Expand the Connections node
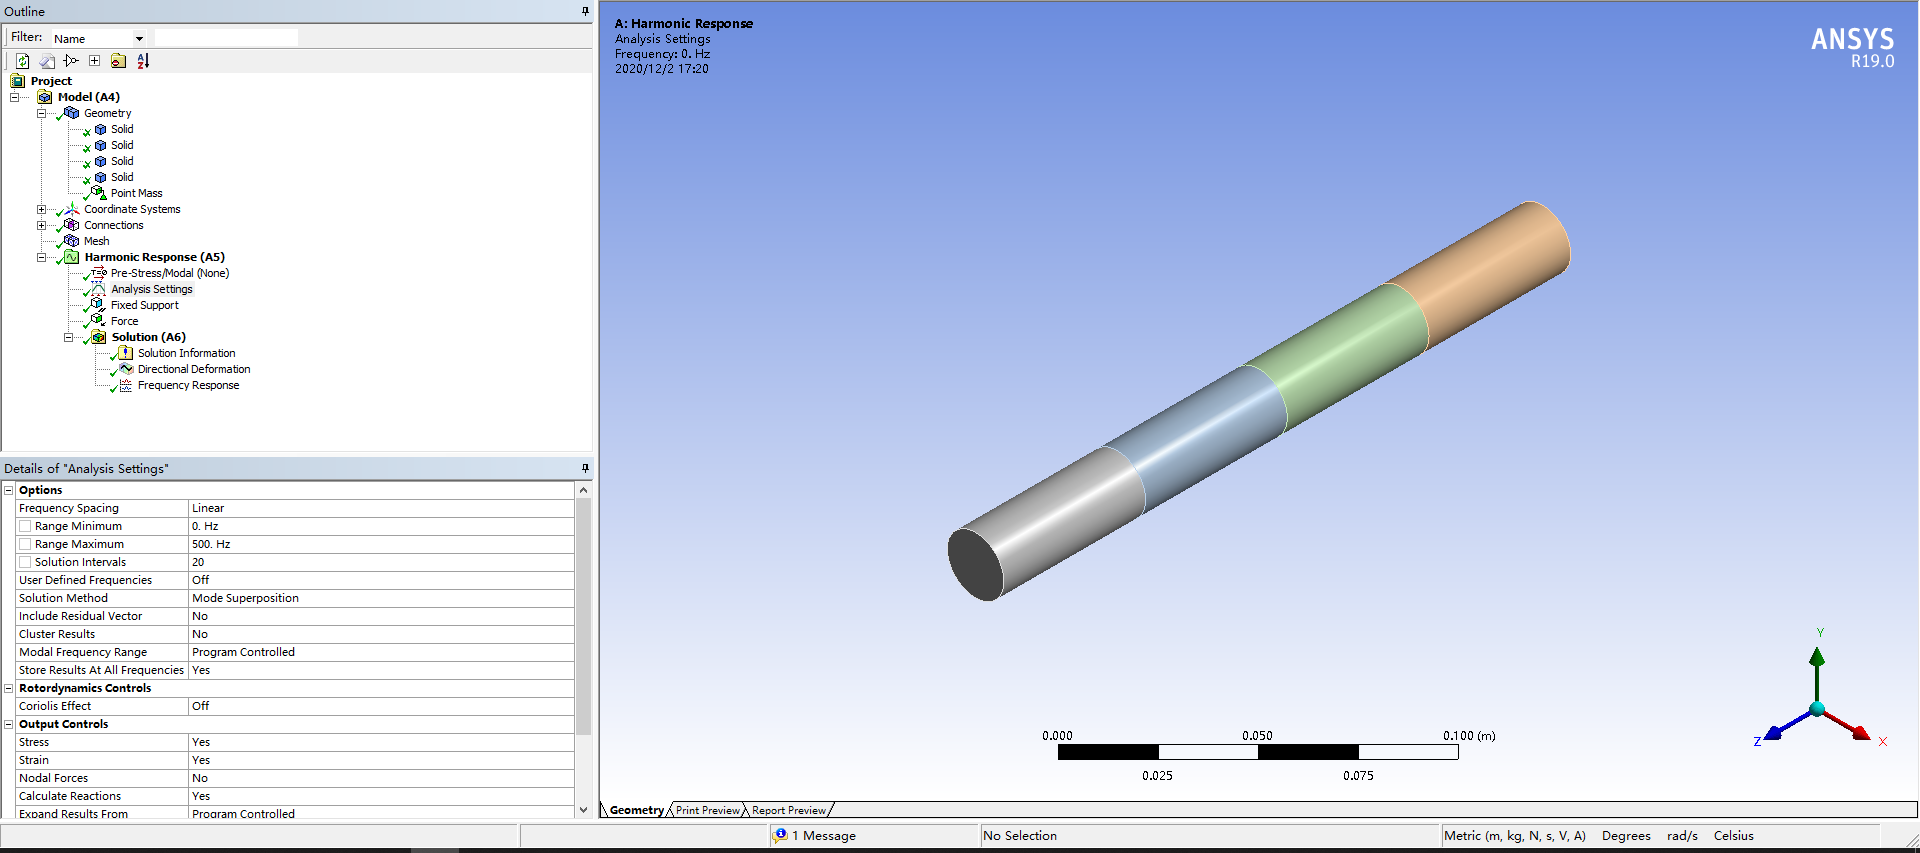Viewport: 1920px width, 853px height. (41, 225)
